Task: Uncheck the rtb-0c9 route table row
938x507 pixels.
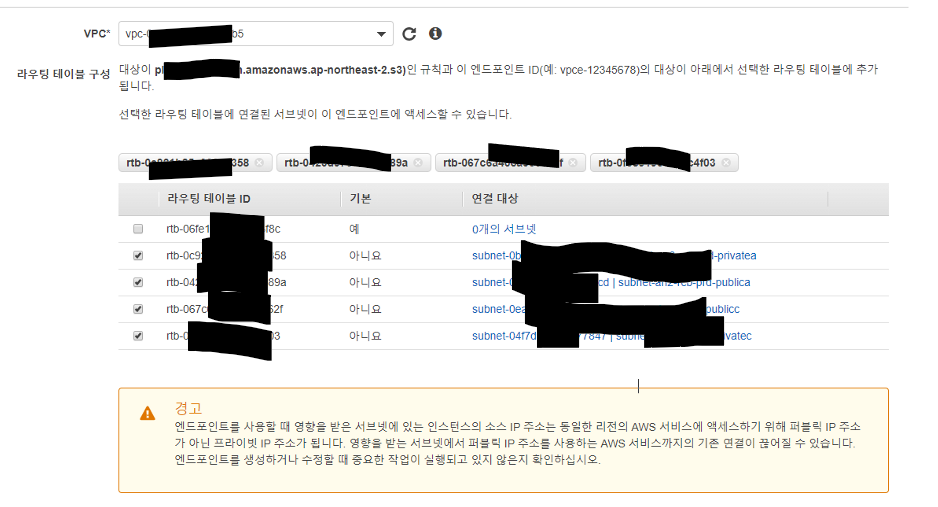Action: 138,256
